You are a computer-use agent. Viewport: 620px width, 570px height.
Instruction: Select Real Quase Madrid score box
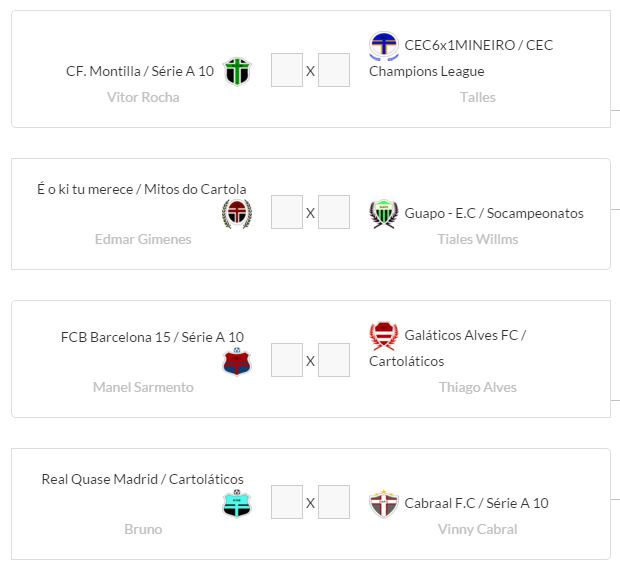(x=287, y=502)
